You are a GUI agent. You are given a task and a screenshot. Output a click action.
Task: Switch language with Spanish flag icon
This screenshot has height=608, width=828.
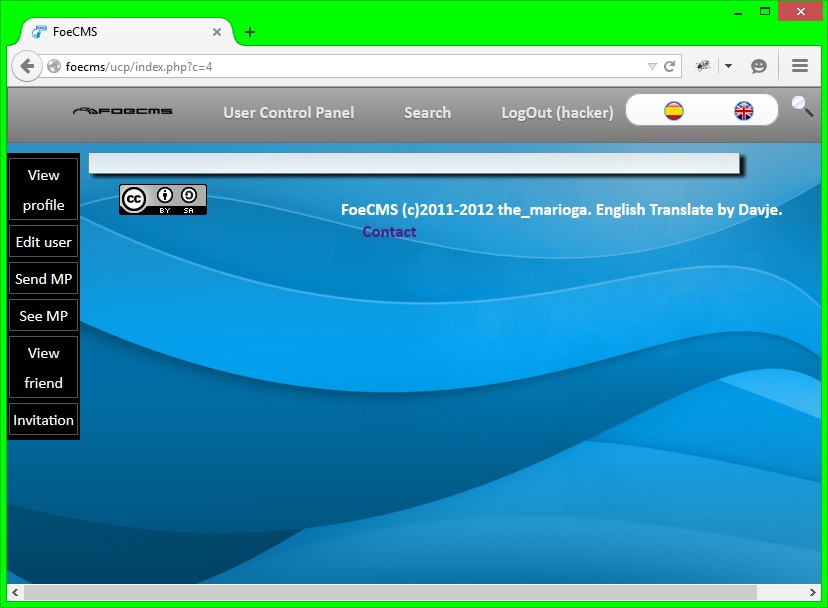coord(674,111)
